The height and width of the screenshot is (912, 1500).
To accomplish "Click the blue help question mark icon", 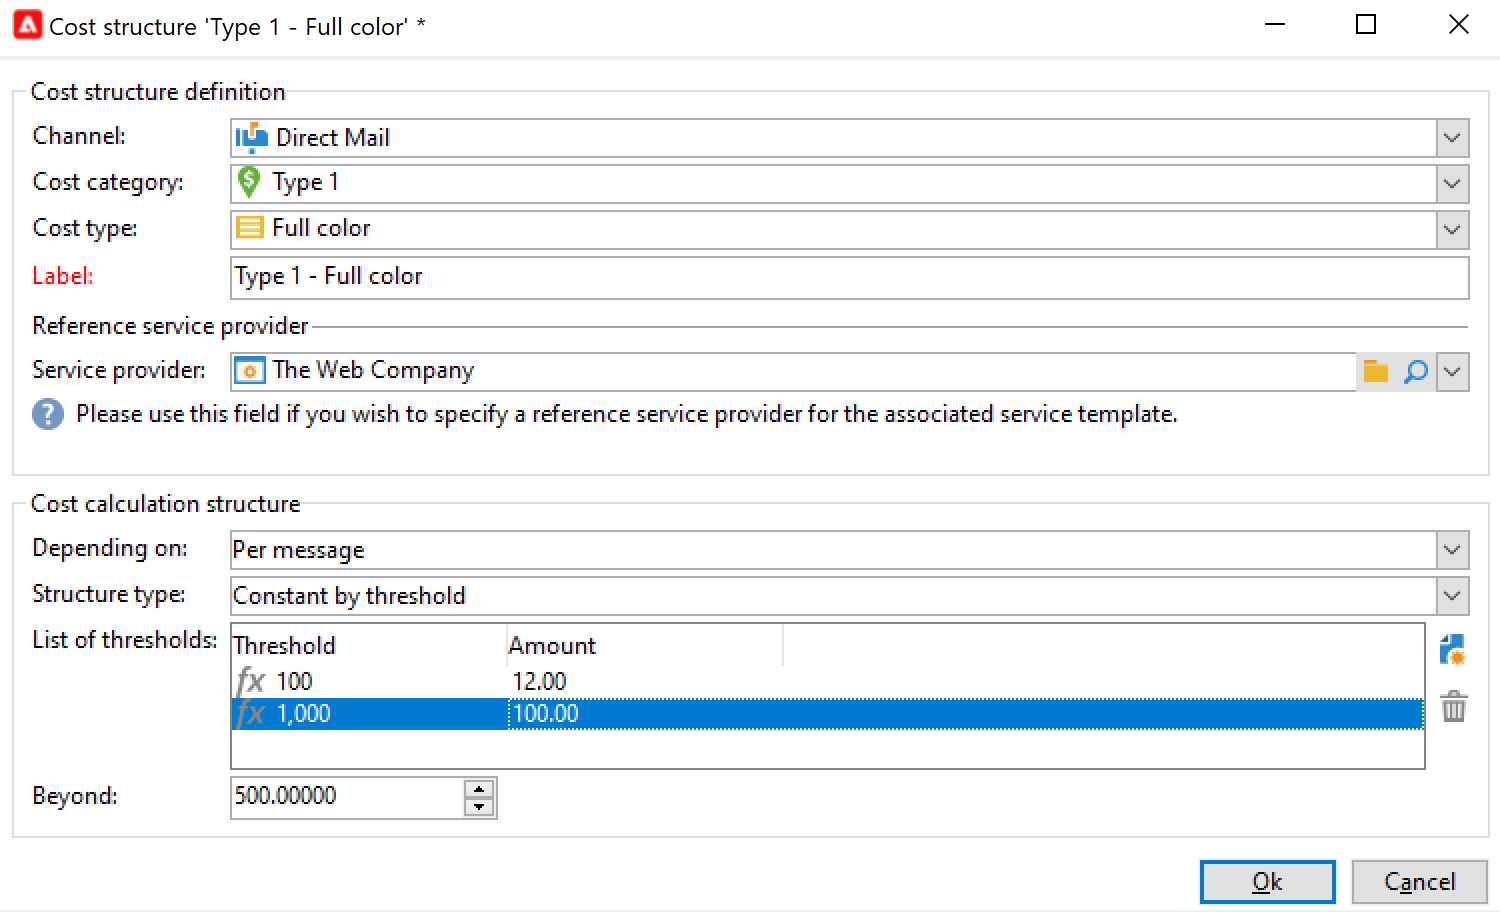I will point(48,414).
